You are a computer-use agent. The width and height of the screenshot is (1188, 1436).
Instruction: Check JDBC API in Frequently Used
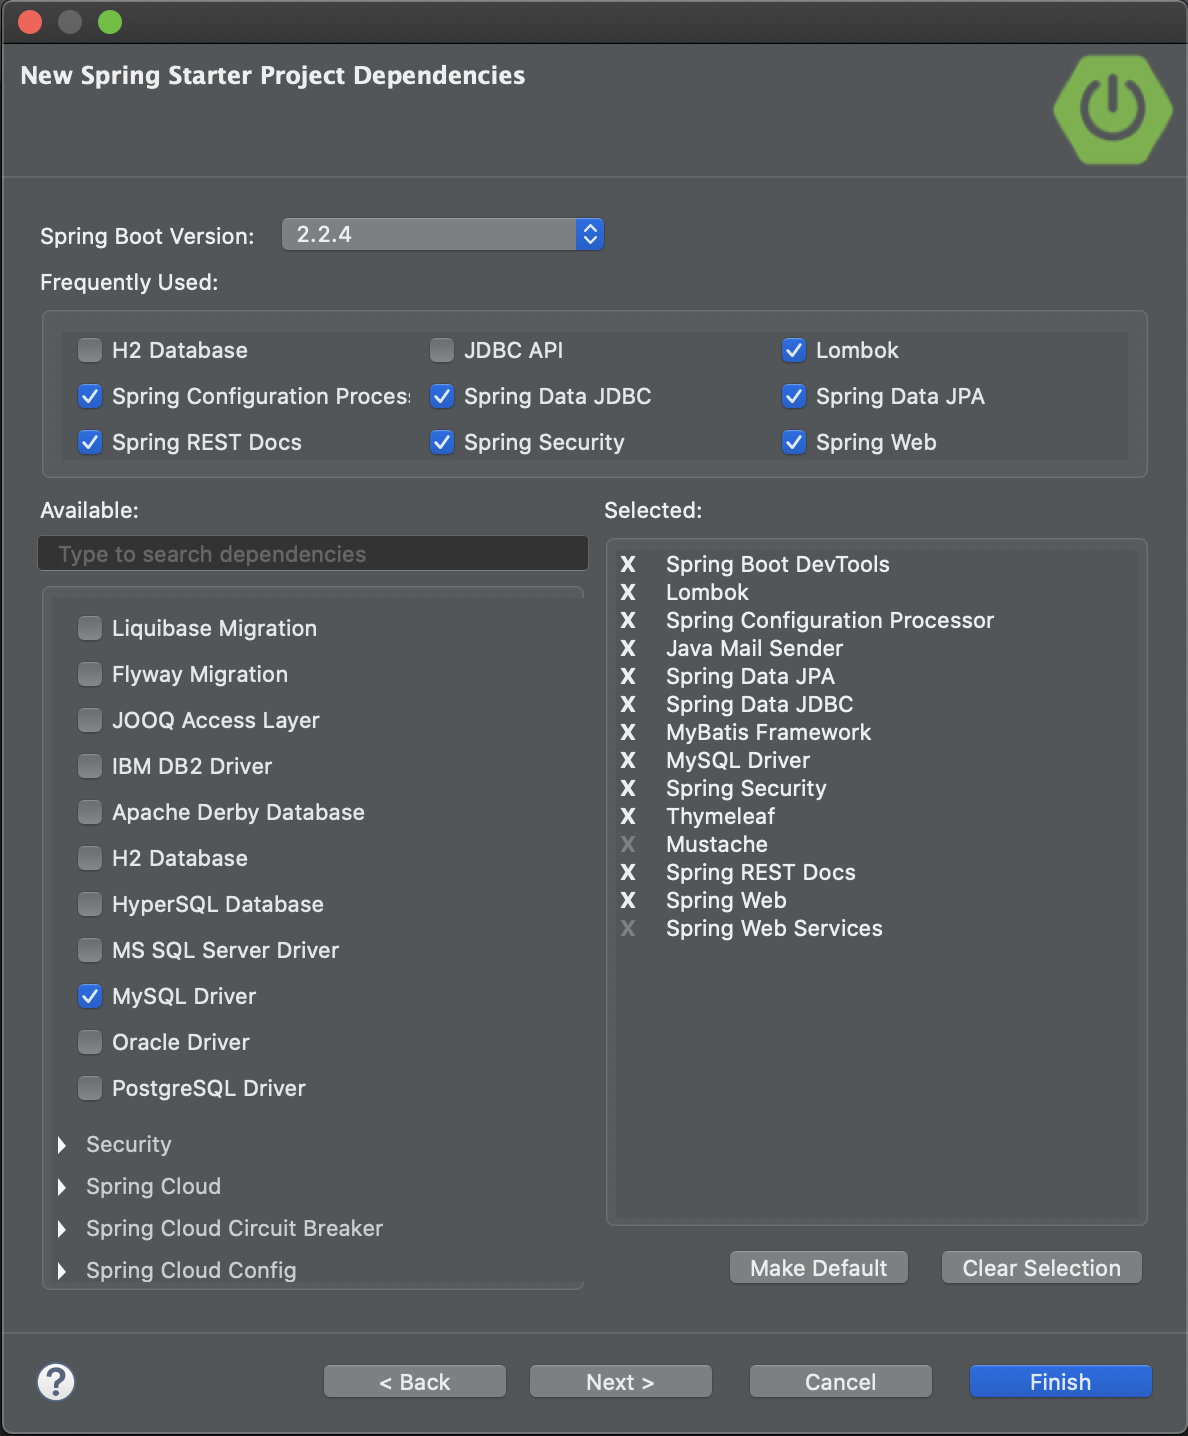(x=442, y=350)
